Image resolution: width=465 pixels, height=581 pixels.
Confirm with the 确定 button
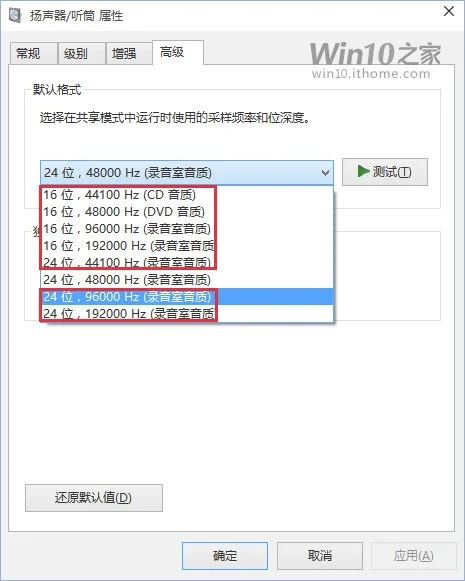pos(225,556)
